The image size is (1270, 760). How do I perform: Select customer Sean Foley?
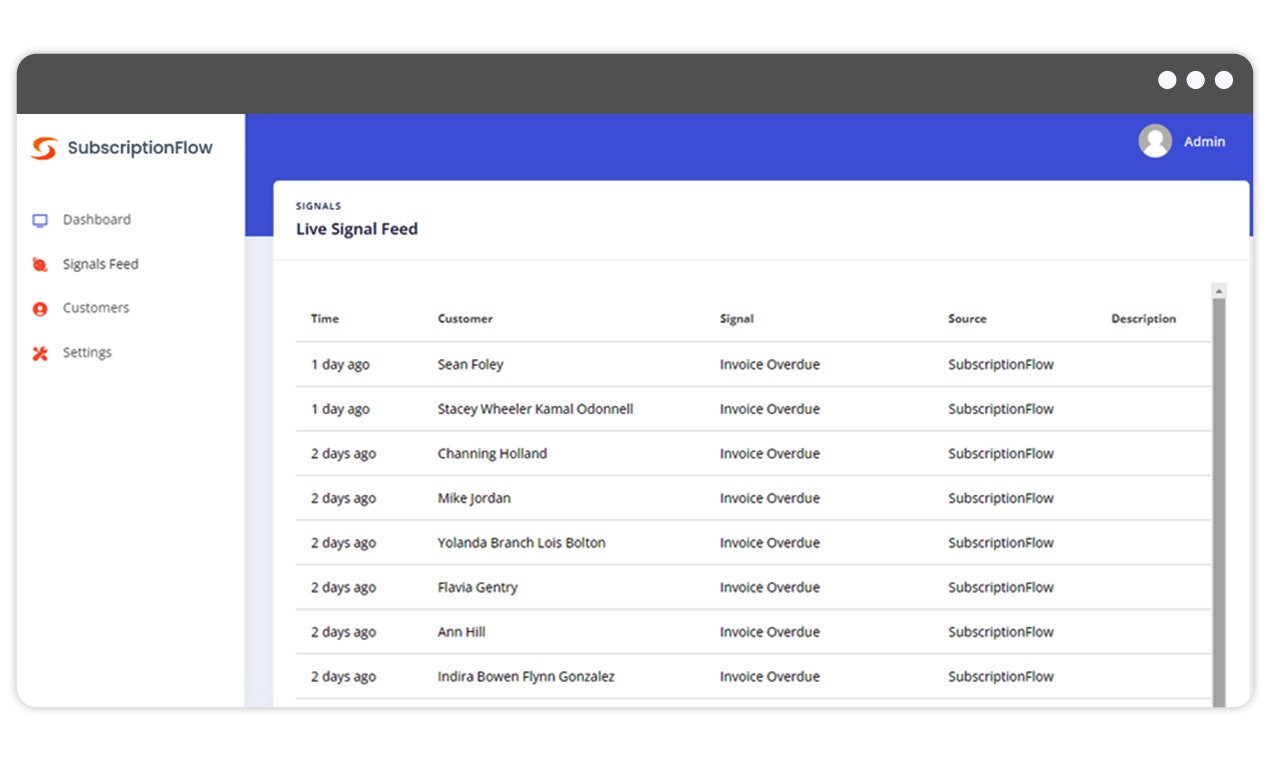tap(471, 365)
